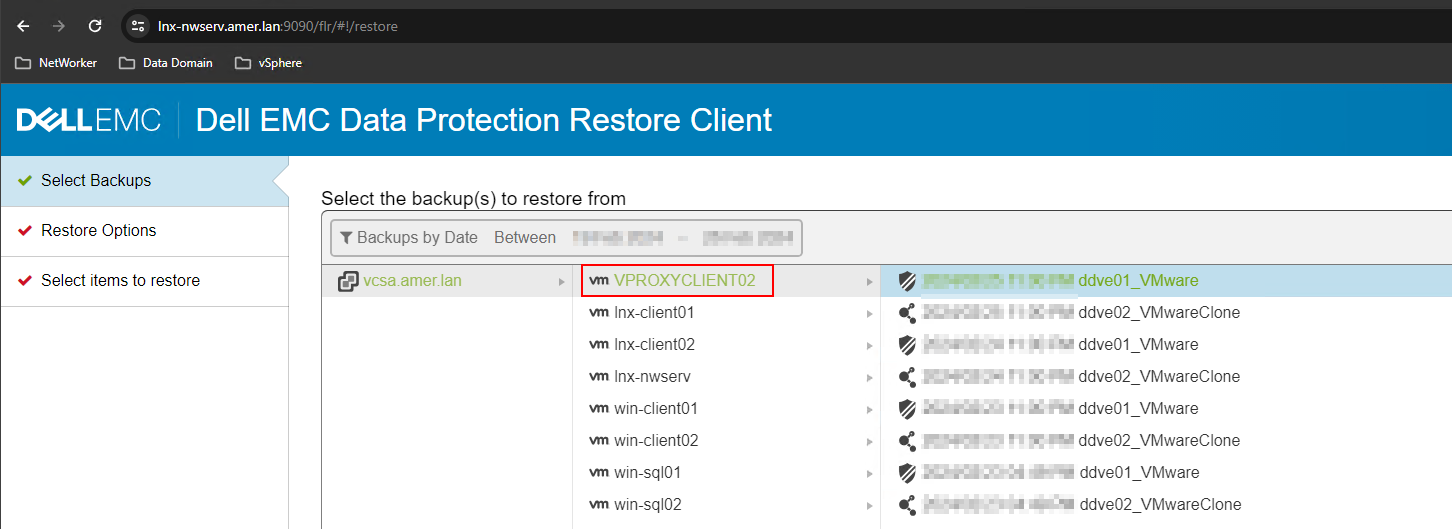Open the Select items to restore step

pyautogui.click(x=120, y=281)
